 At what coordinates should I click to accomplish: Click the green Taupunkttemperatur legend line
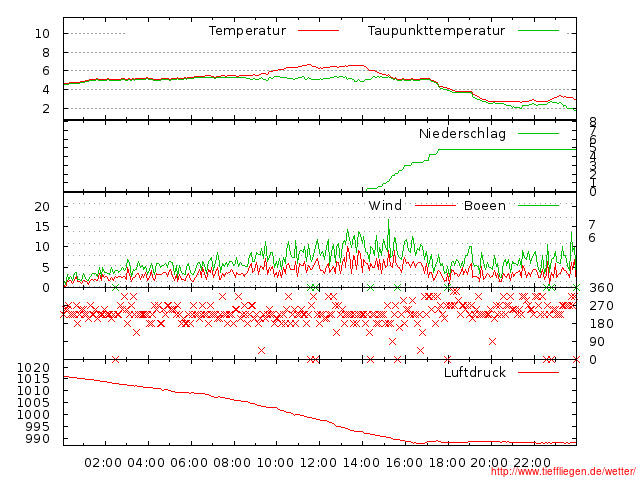538,31
